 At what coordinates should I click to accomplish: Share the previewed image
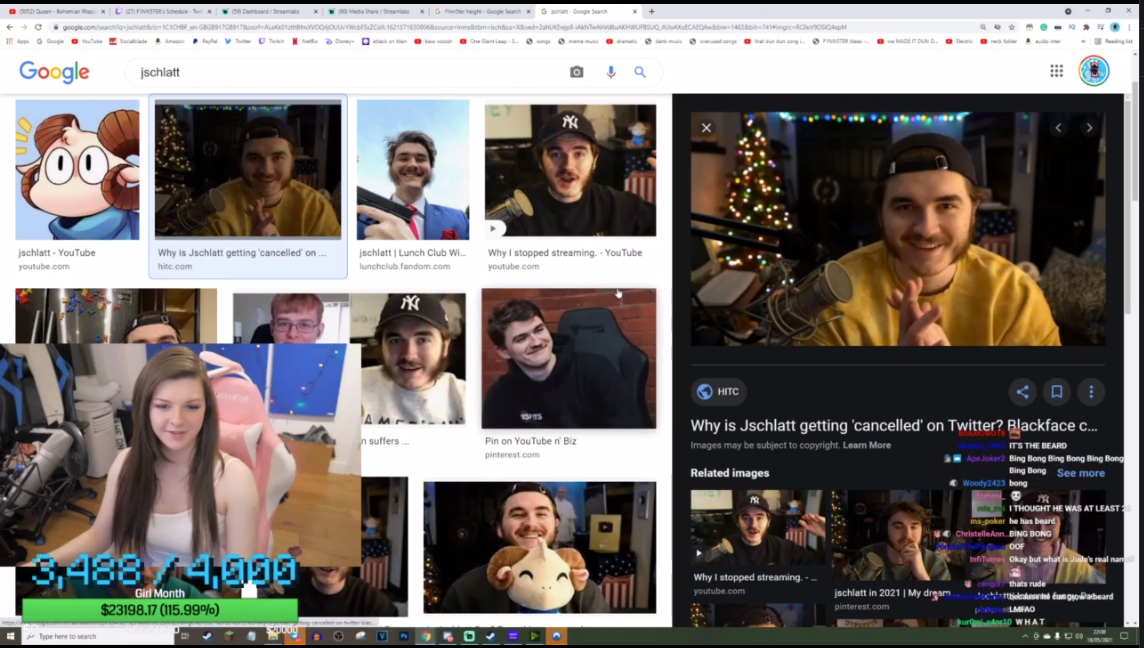1022,392
